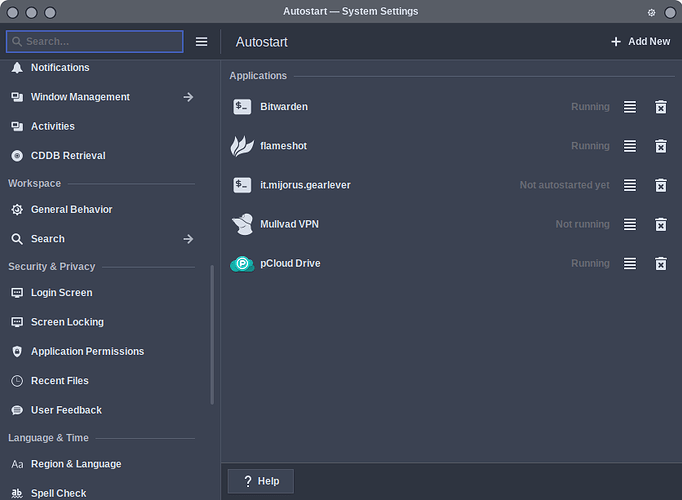Click the sidebar vertical scrollbar

[x=212, y=335]
